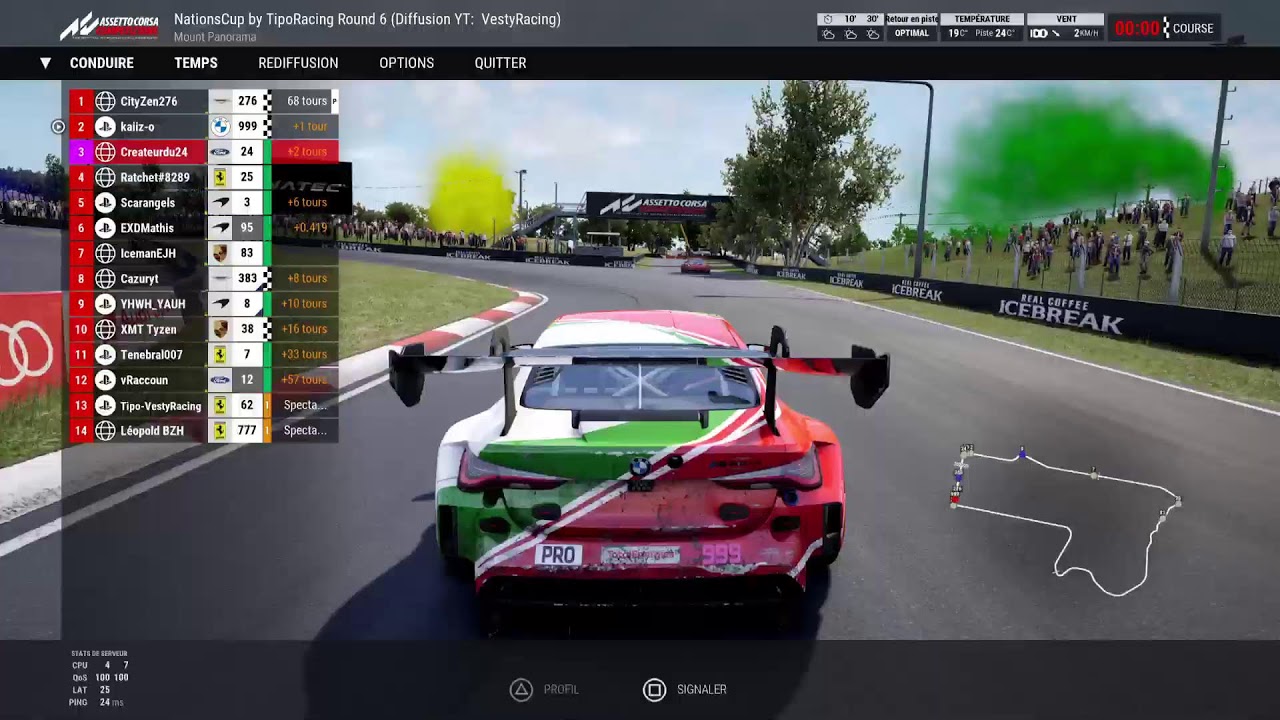Click the PlayStation icon beside EXDMathis
Screen dimensions: 1280x720
(x=105, y=228)
